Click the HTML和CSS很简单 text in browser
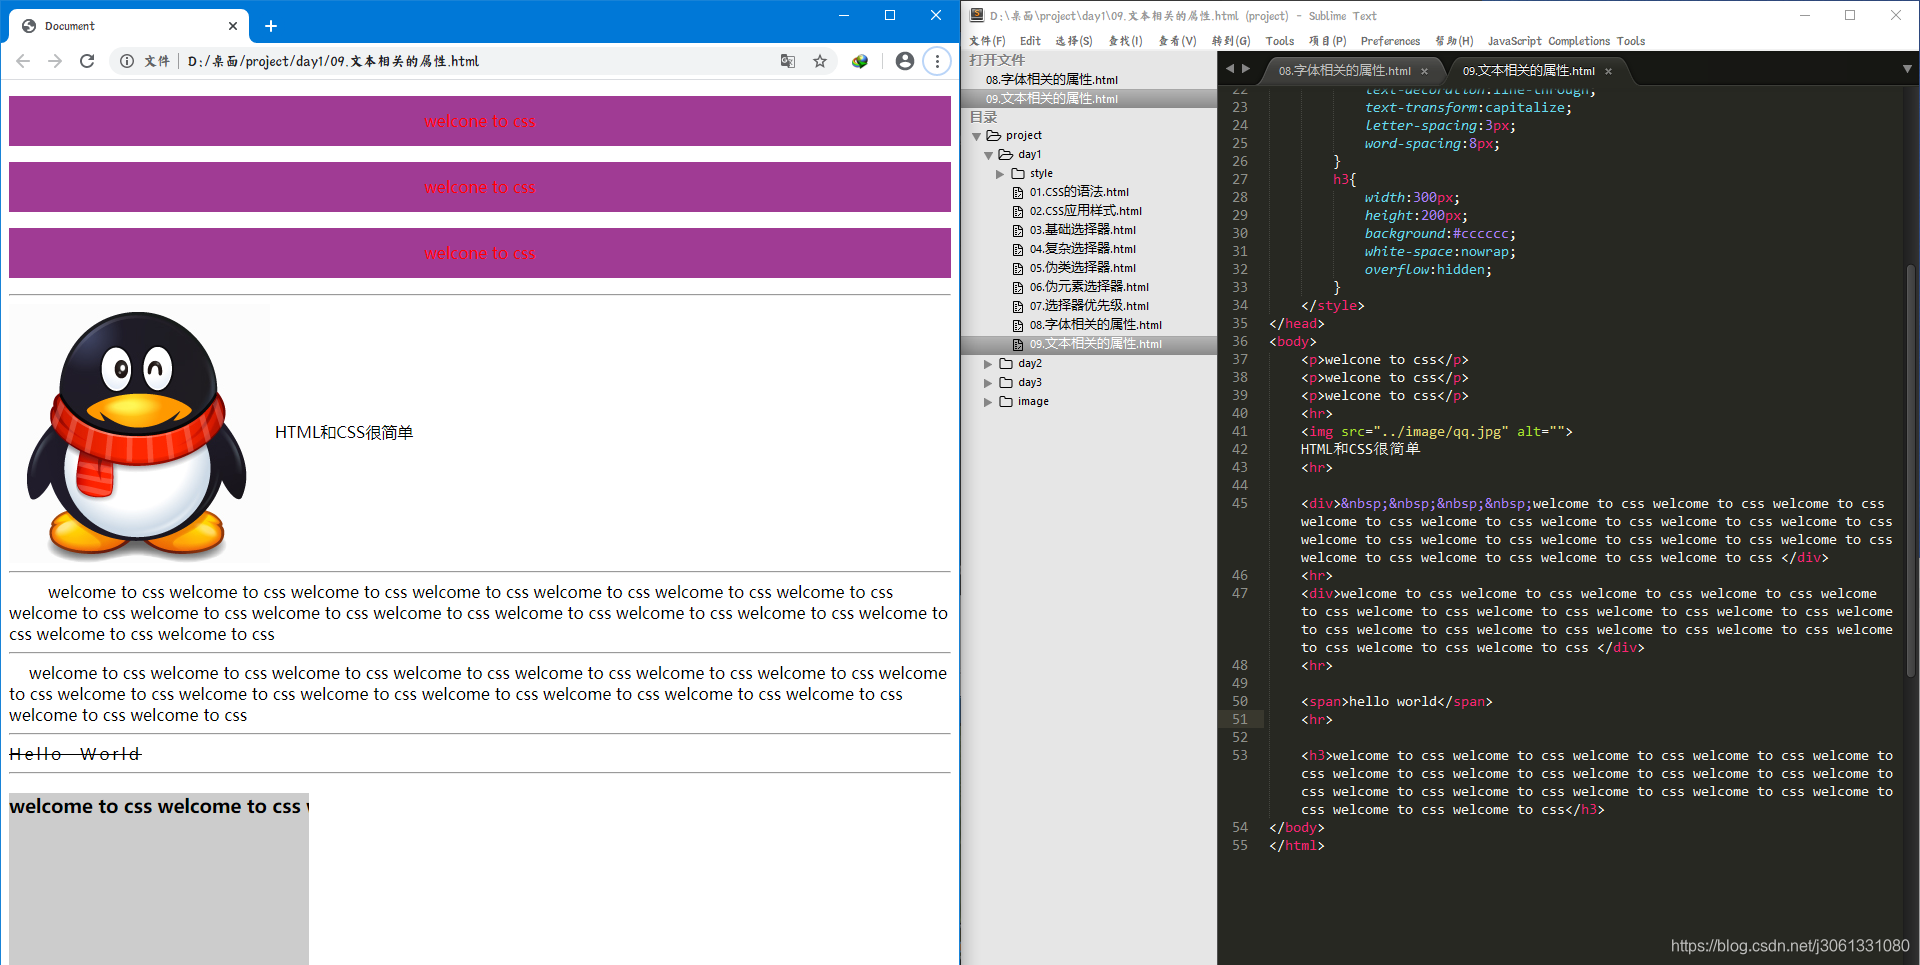This screenshot has width=1920, height=965. 344,433
